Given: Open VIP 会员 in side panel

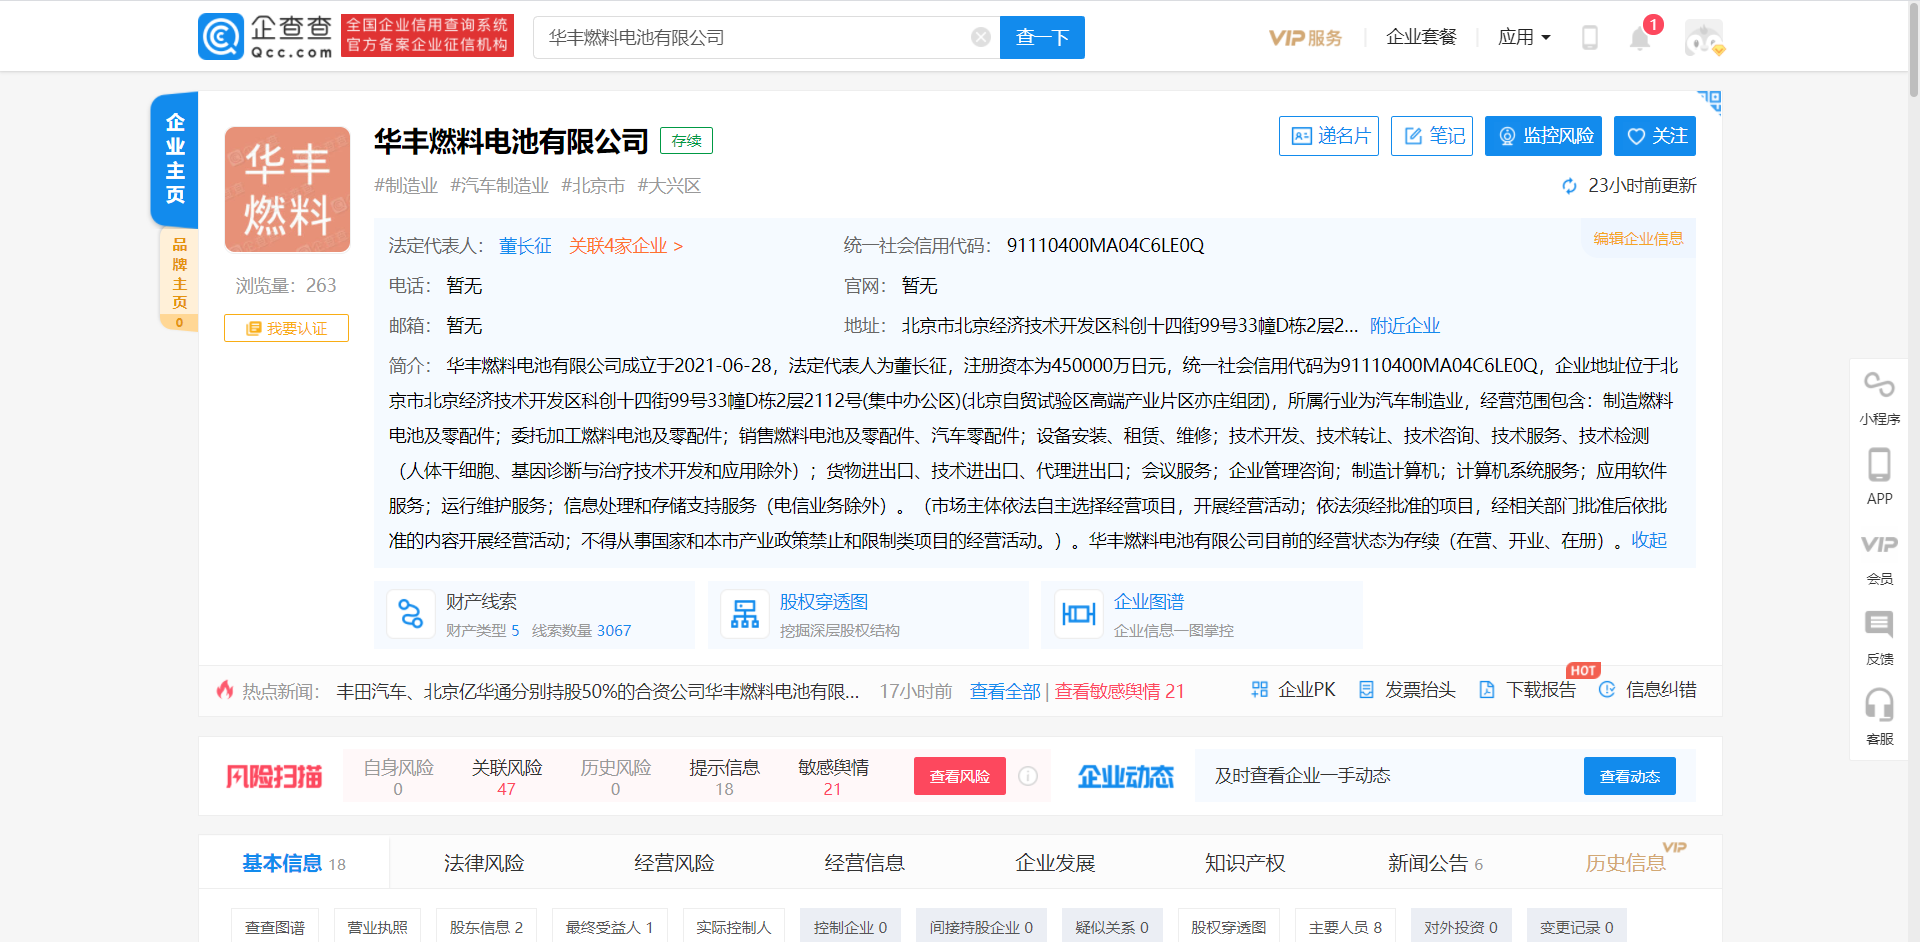Looking at the screenshot, I should [x=1879, y=558].
